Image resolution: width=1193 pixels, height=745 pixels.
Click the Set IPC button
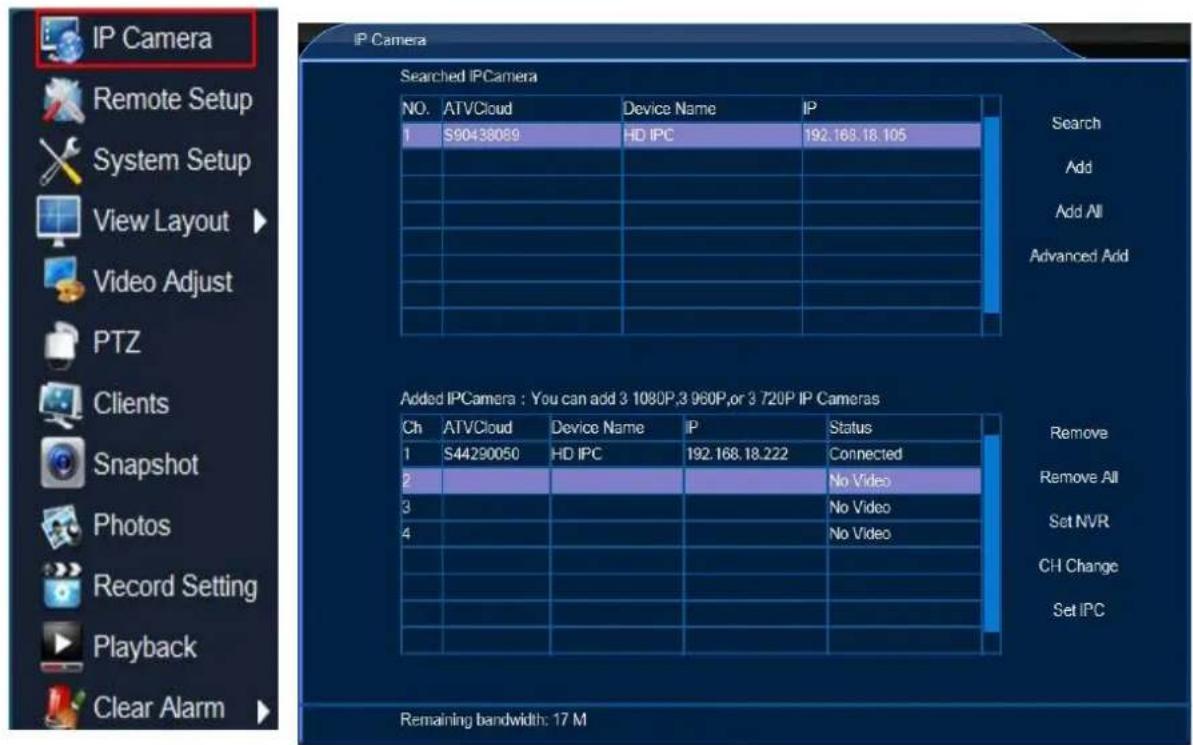pos(1078,610)
